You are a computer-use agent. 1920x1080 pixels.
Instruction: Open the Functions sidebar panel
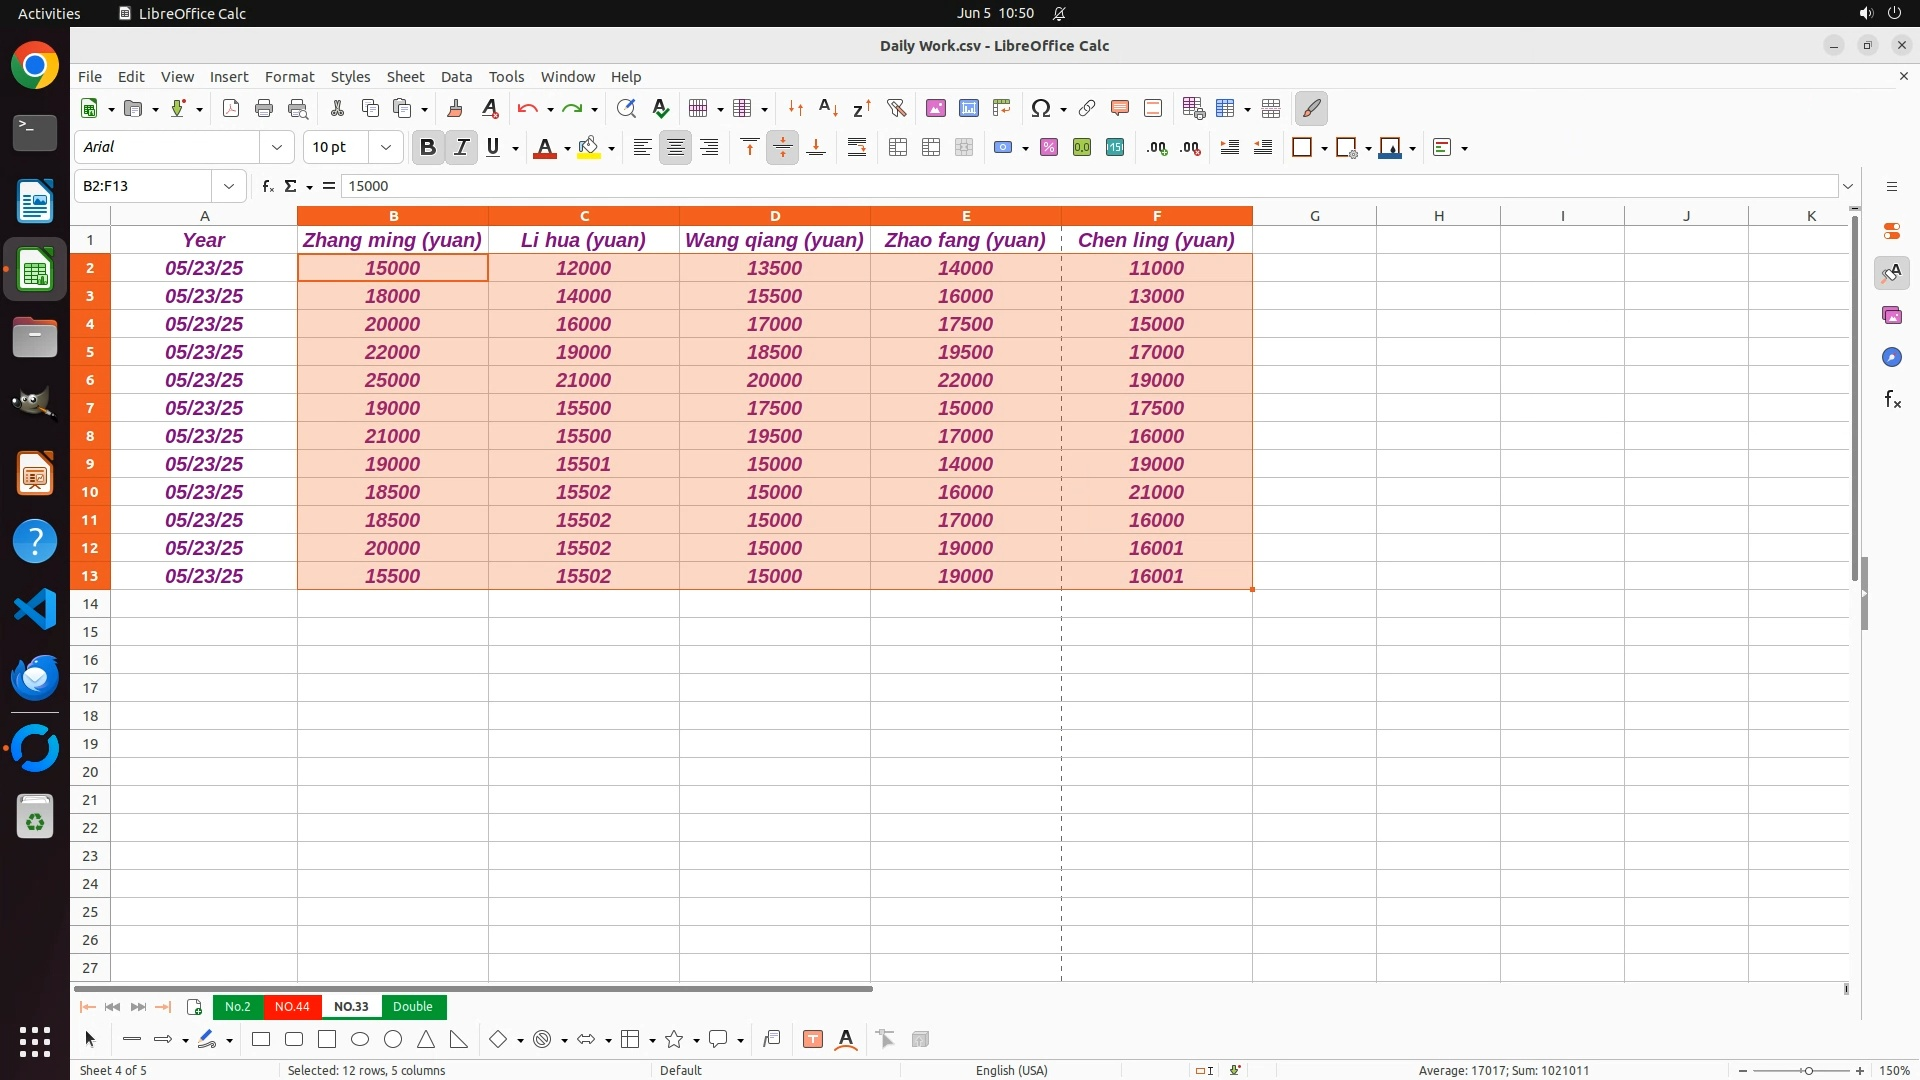[1892, 400]
